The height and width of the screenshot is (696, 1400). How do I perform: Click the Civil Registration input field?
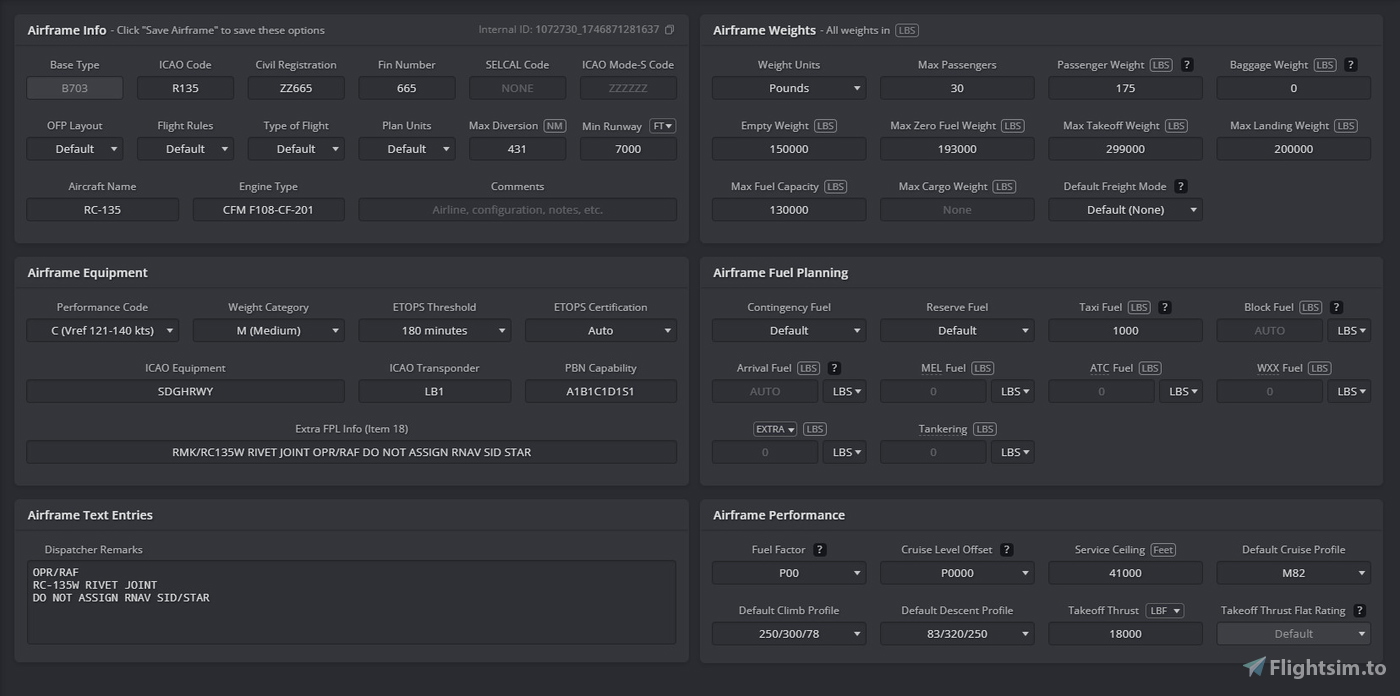(296, 88)
